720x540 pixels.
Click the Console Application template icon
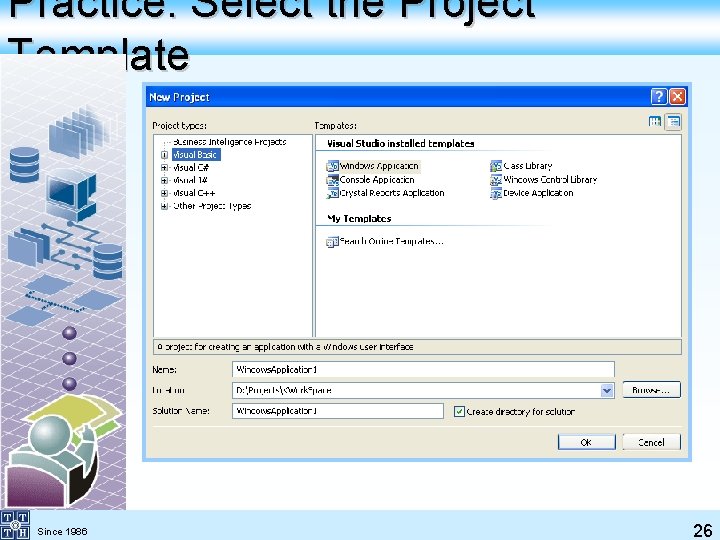click(x=332, y=180)
